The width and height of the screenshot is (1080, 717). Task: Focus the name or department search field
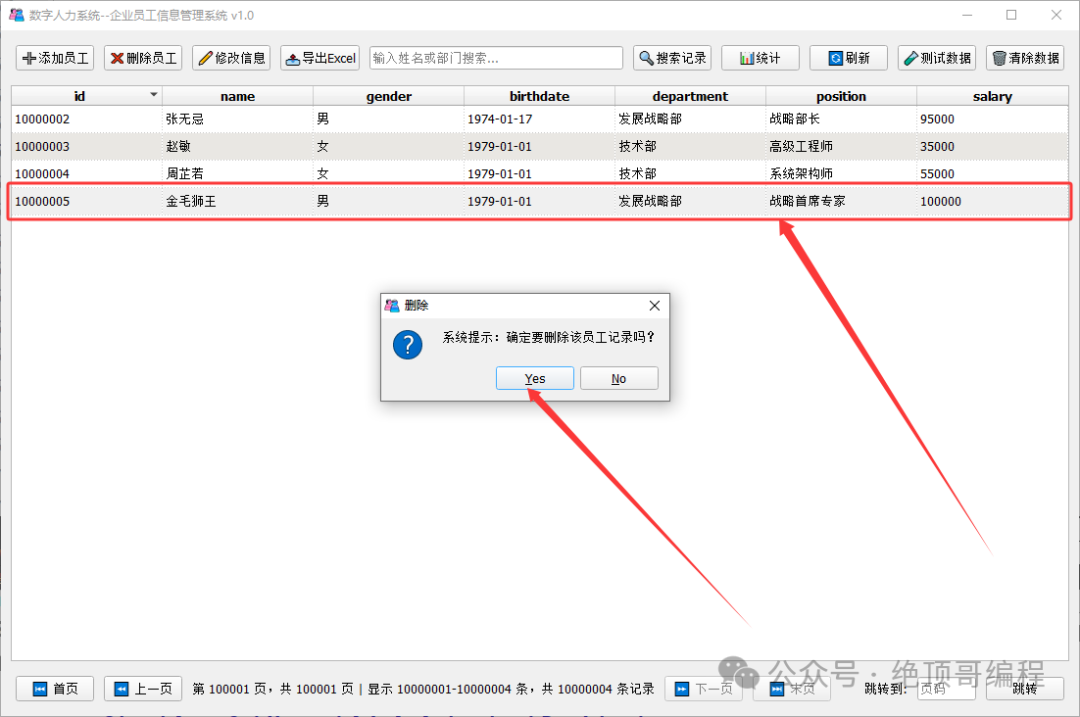click(496, 58)
